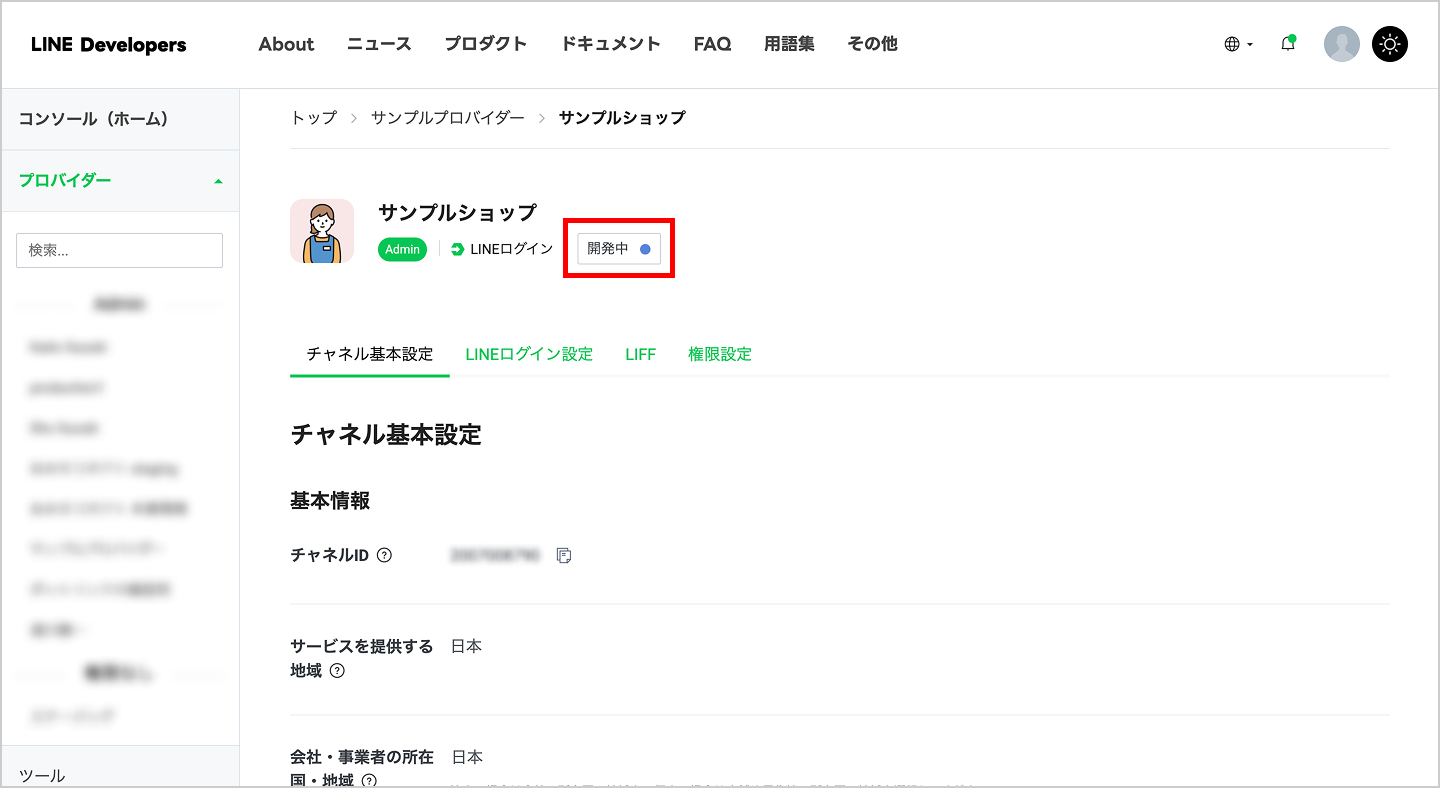Open the 権限設定 tab

[x=720, y=354]
